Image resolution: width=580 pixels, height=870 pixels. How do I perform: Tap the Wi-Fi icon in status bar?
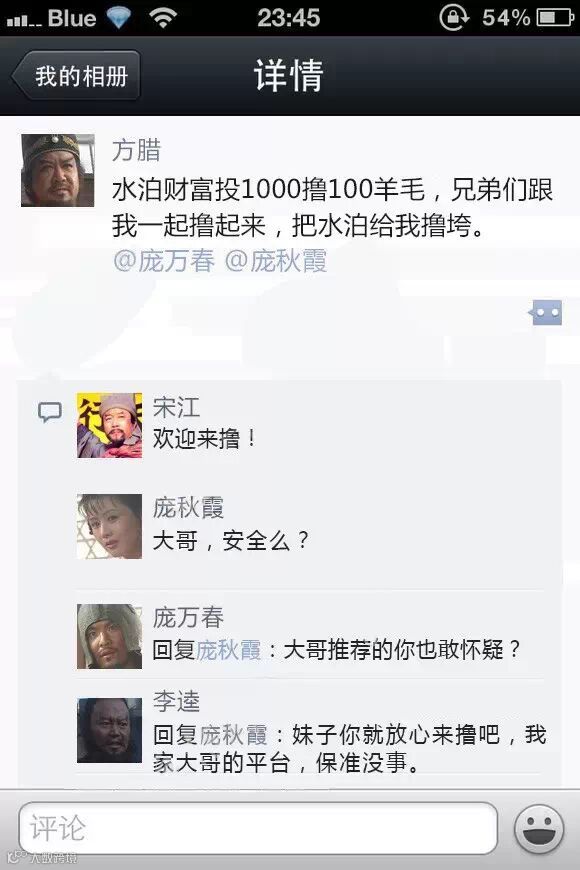(163, 18)
